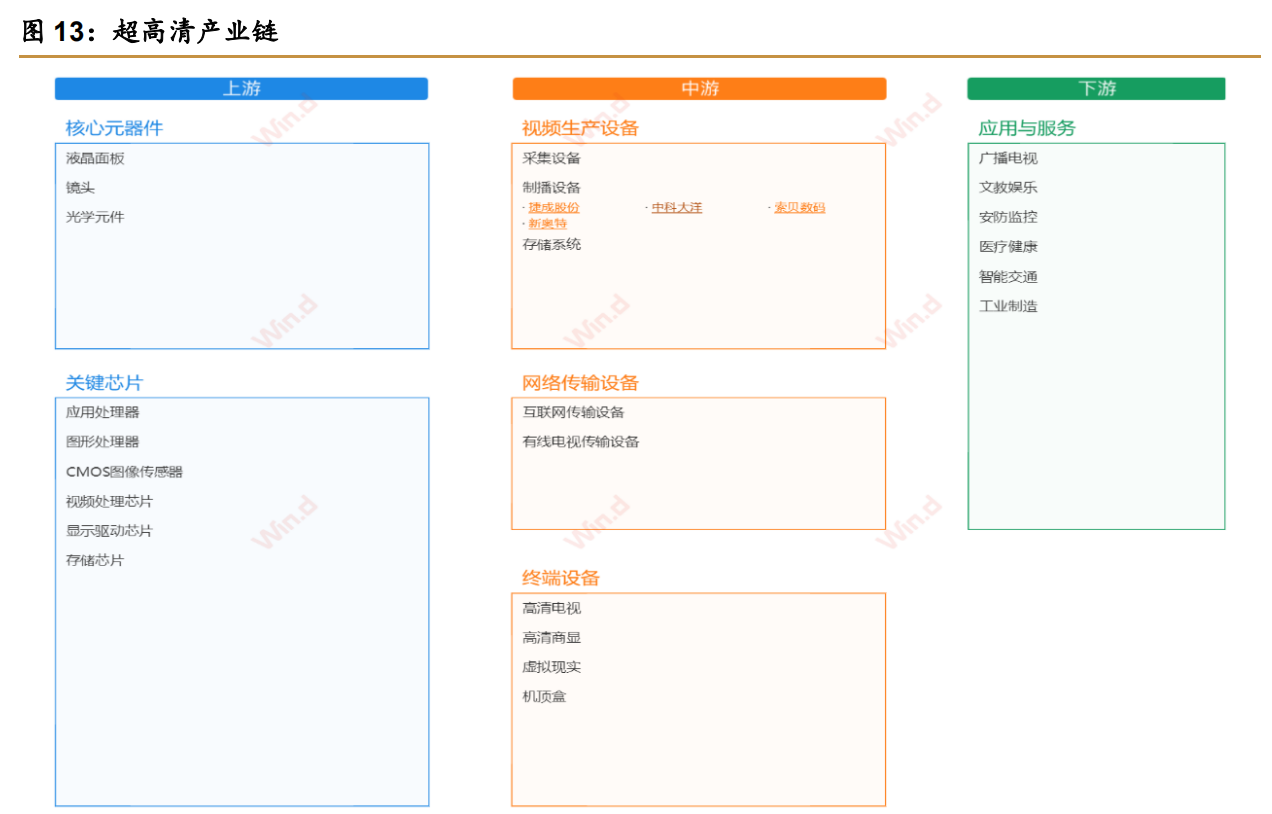Open the 中科大洋 company link
Image resolution: width=1272 pixels, height=814 pixels.
tap(677, 208)
